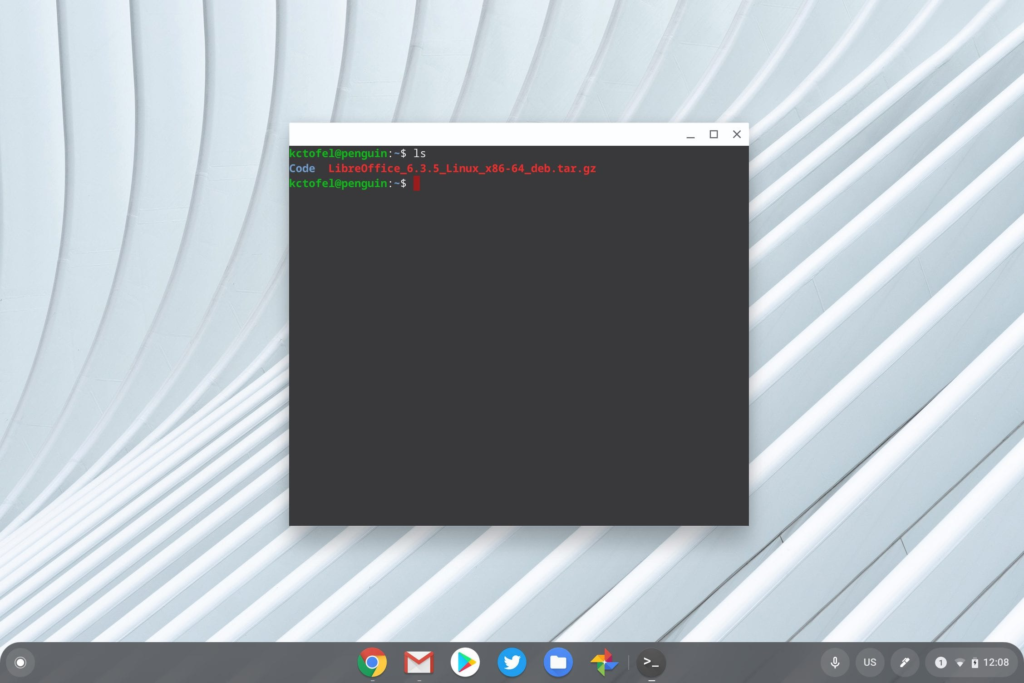Launch the Twitter app from the shelf
This screenshot has width=1024, height=683.
pyautogui.click(x=511, y=662)
